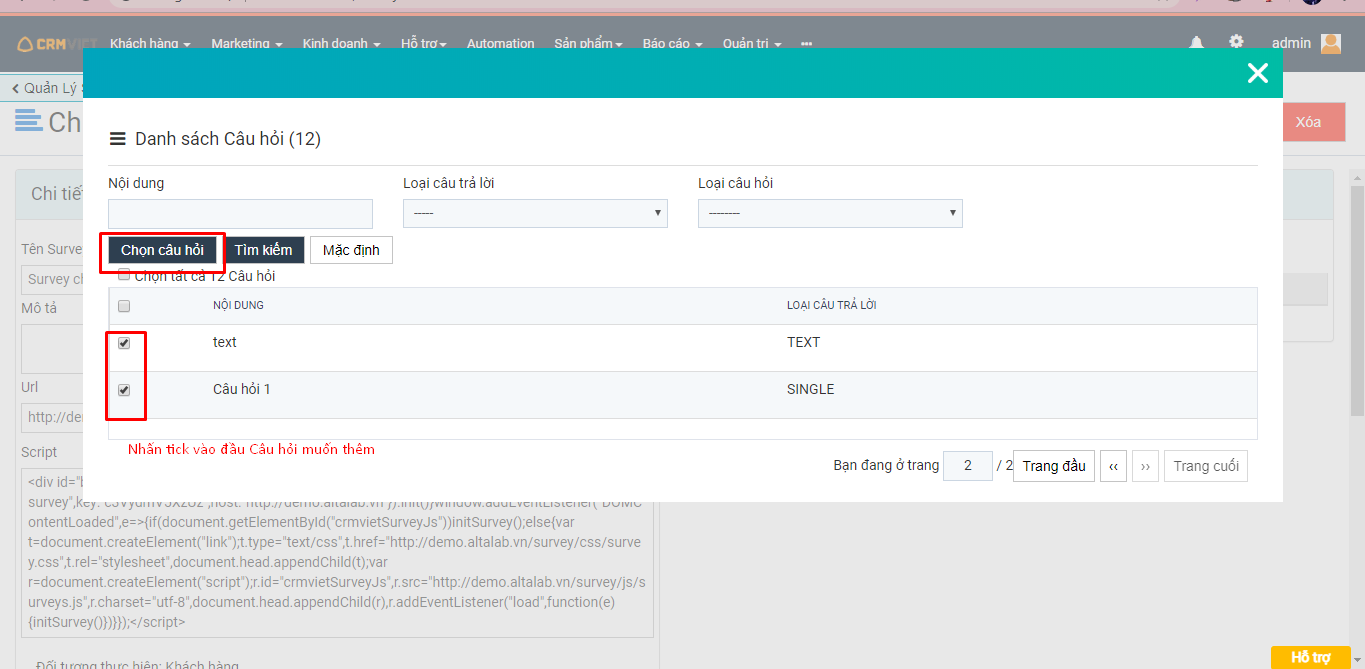1365x669 pixels.
Task: Click the Url field in the background form
Action: pos(52,417)
